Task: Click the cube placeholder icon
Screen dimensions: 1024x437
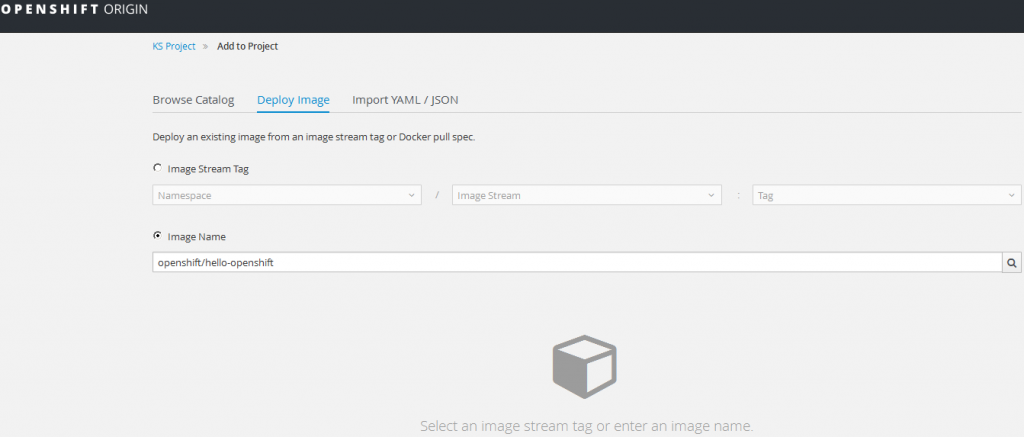Action: point(584,366)
